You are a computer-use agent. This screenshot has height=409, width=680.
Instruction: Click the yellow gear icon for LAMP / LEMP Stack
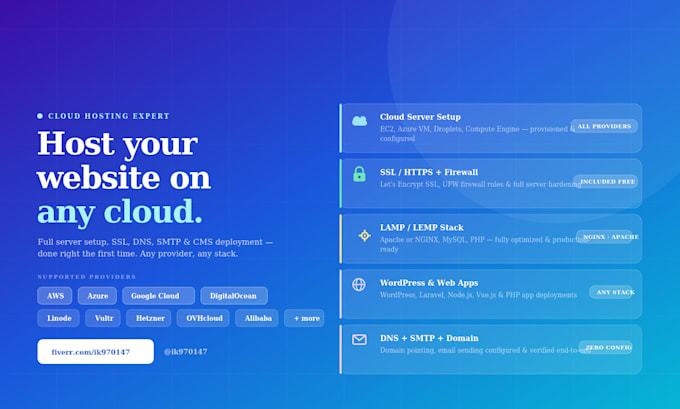click(364, 236)
